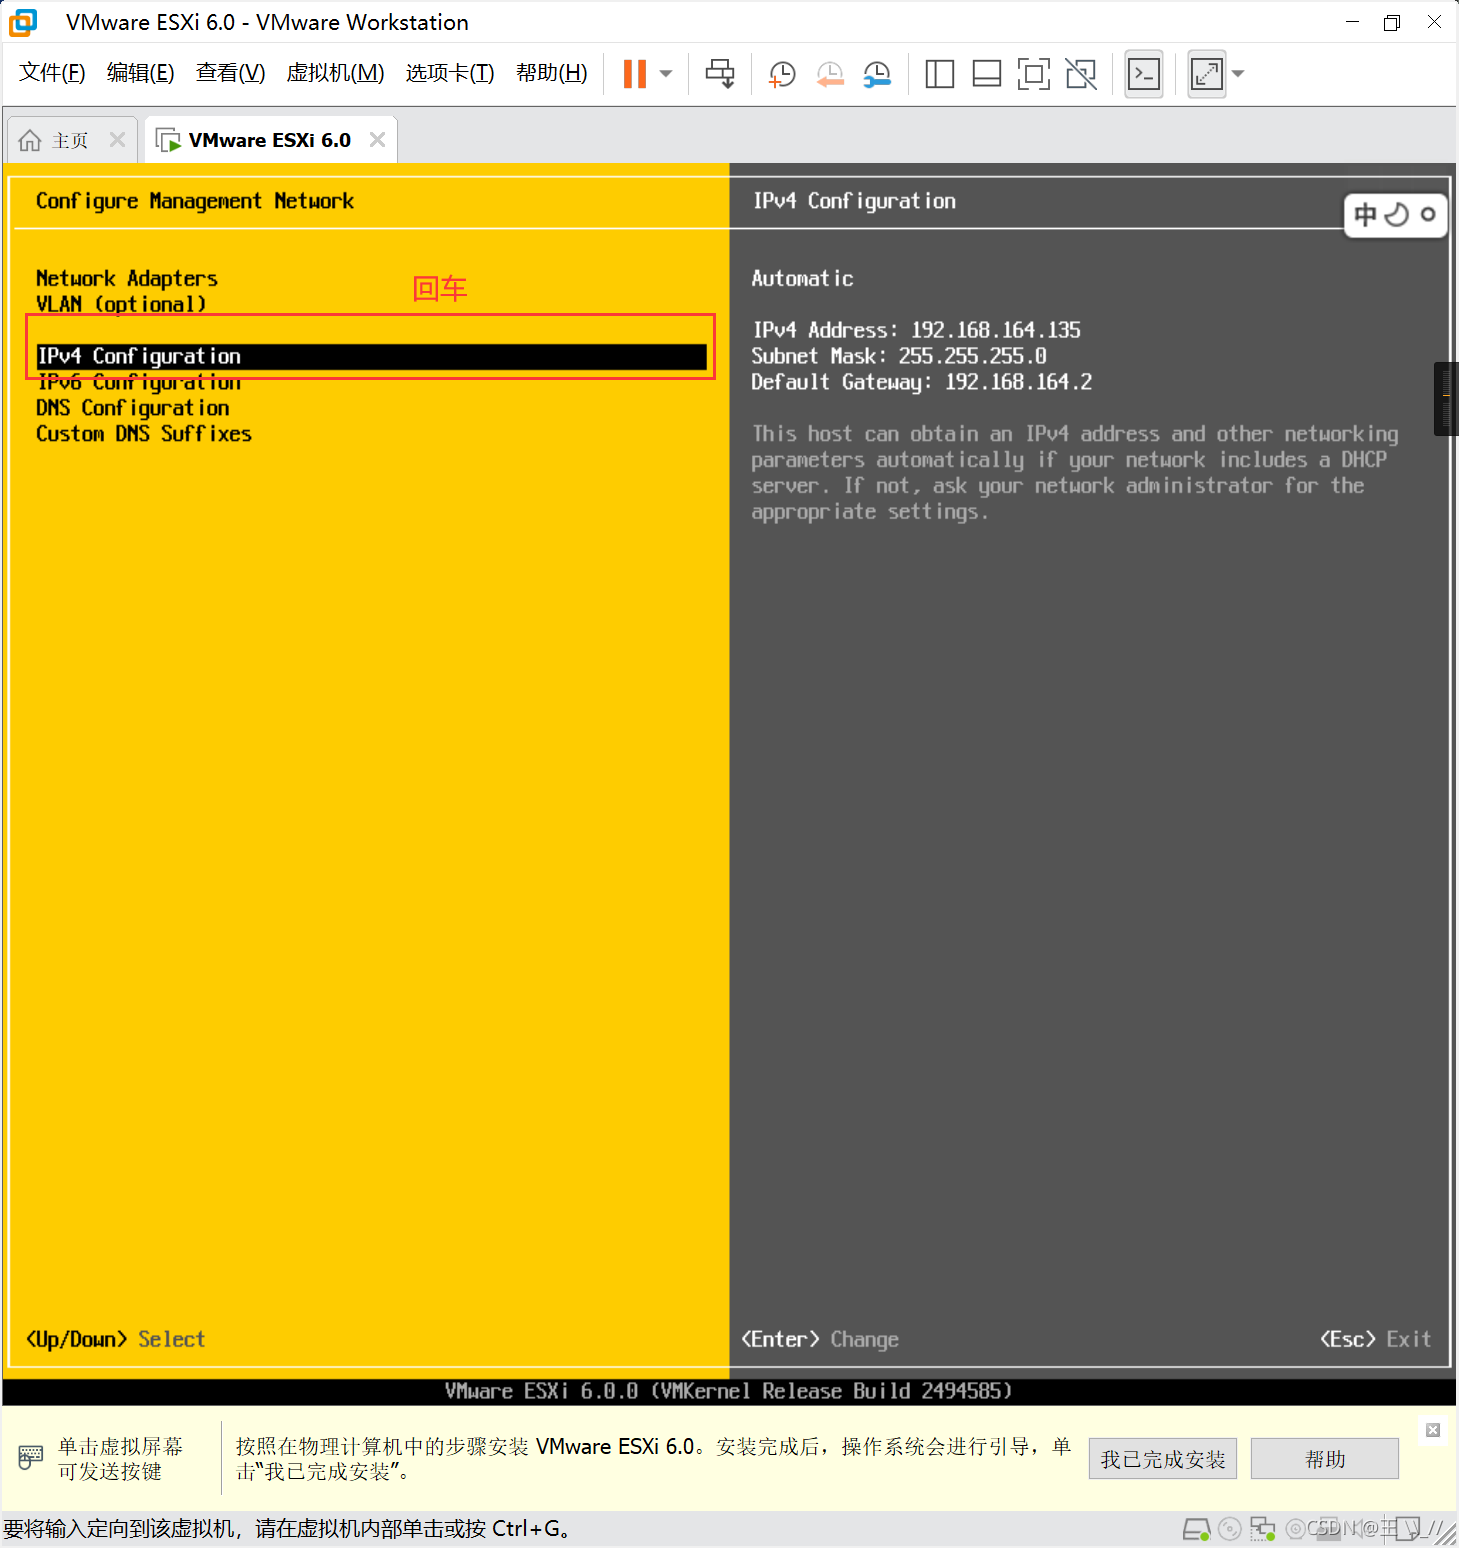Viewport: 1459px width, 1548px height.
Task: Click 我已完成安装 button
Action: (x=1163, y=1459)
